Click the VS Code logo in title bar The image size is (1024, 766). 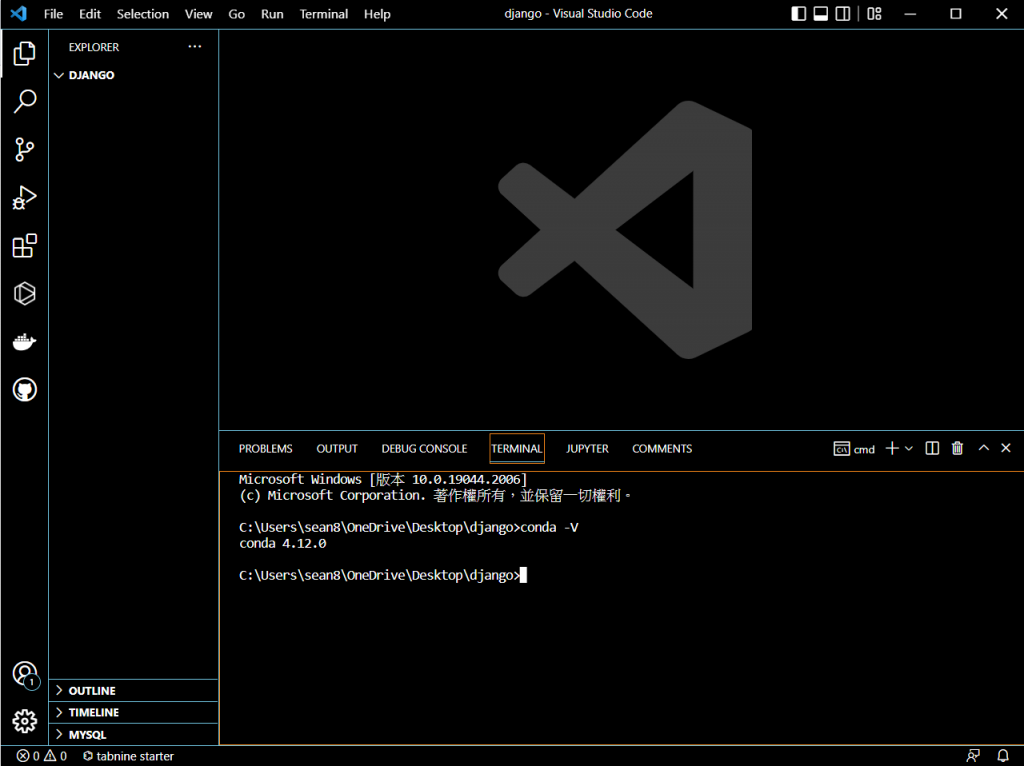[x=19, y=13]
